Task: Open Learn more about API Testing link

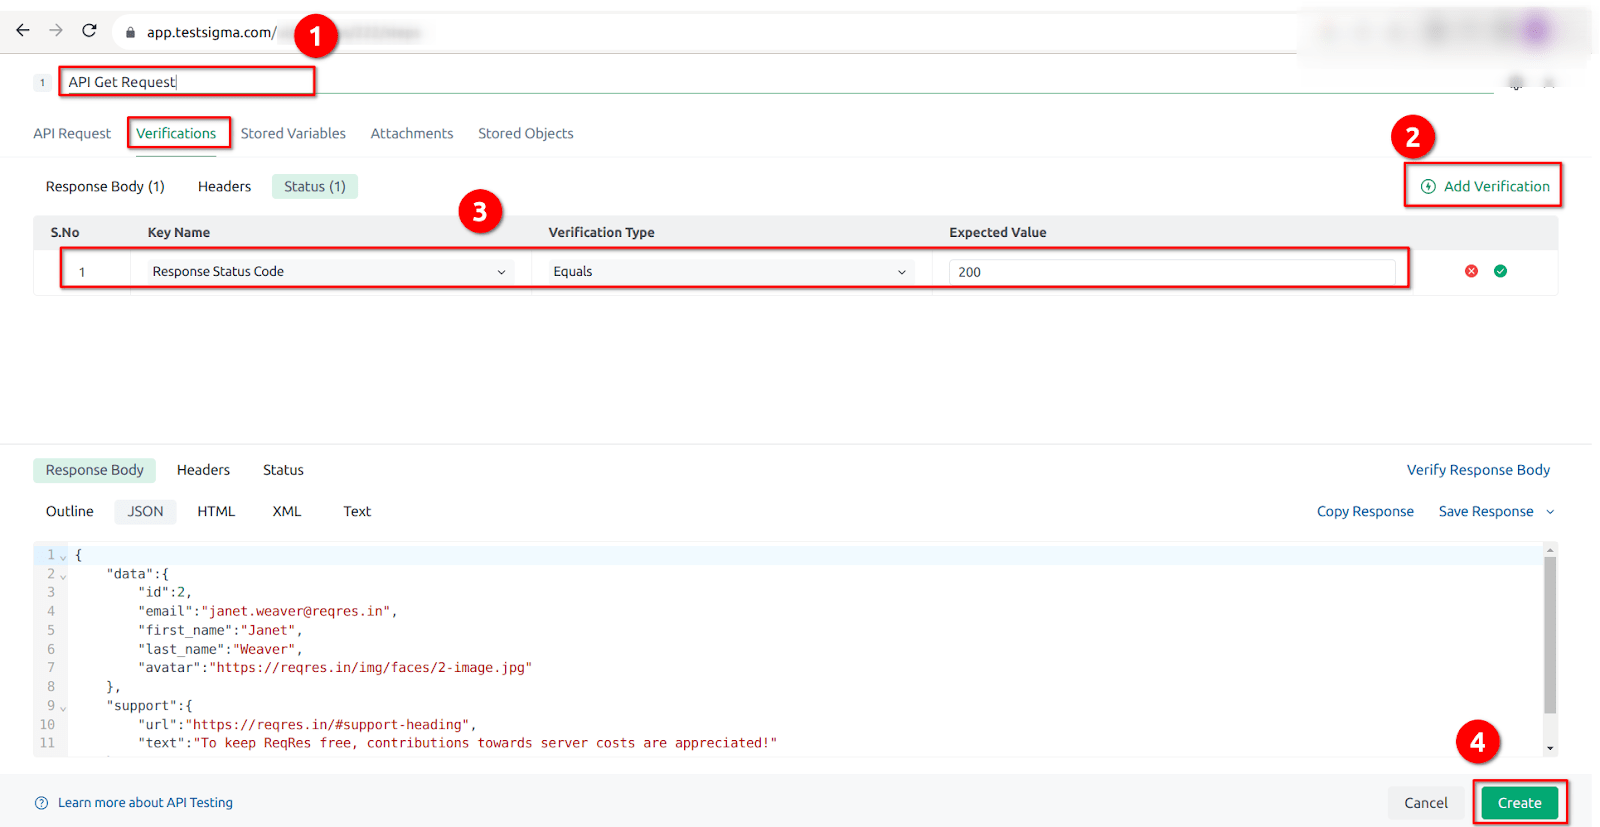Action: tap(145, 803)
